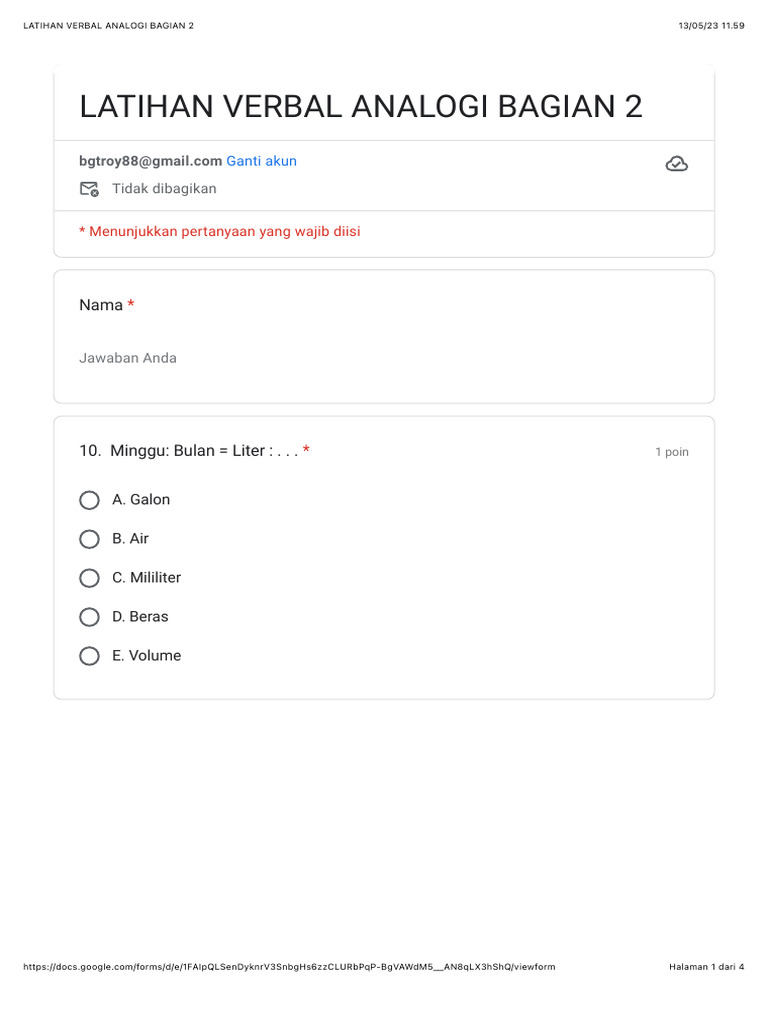
Task: Click the Halaman 1 dari 4 page indicator
Action: click(x=706, y=967)
